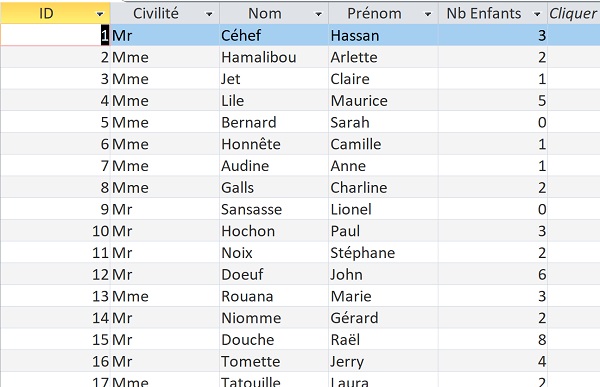This screenshot has height=387, width=600.
Task: Select the Prénom column header
Action: pos(383,13)
